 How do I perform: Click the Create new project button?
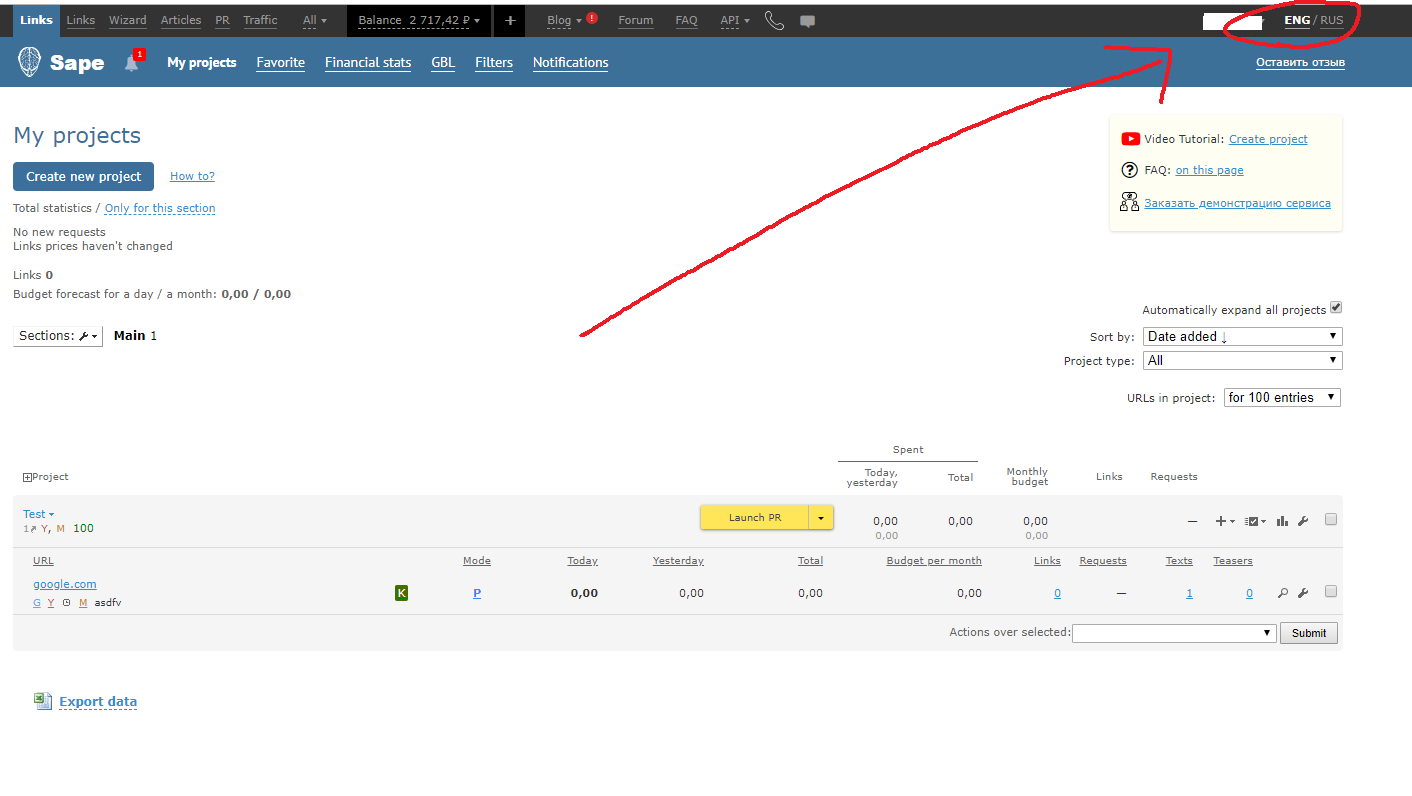coord(84,176)
